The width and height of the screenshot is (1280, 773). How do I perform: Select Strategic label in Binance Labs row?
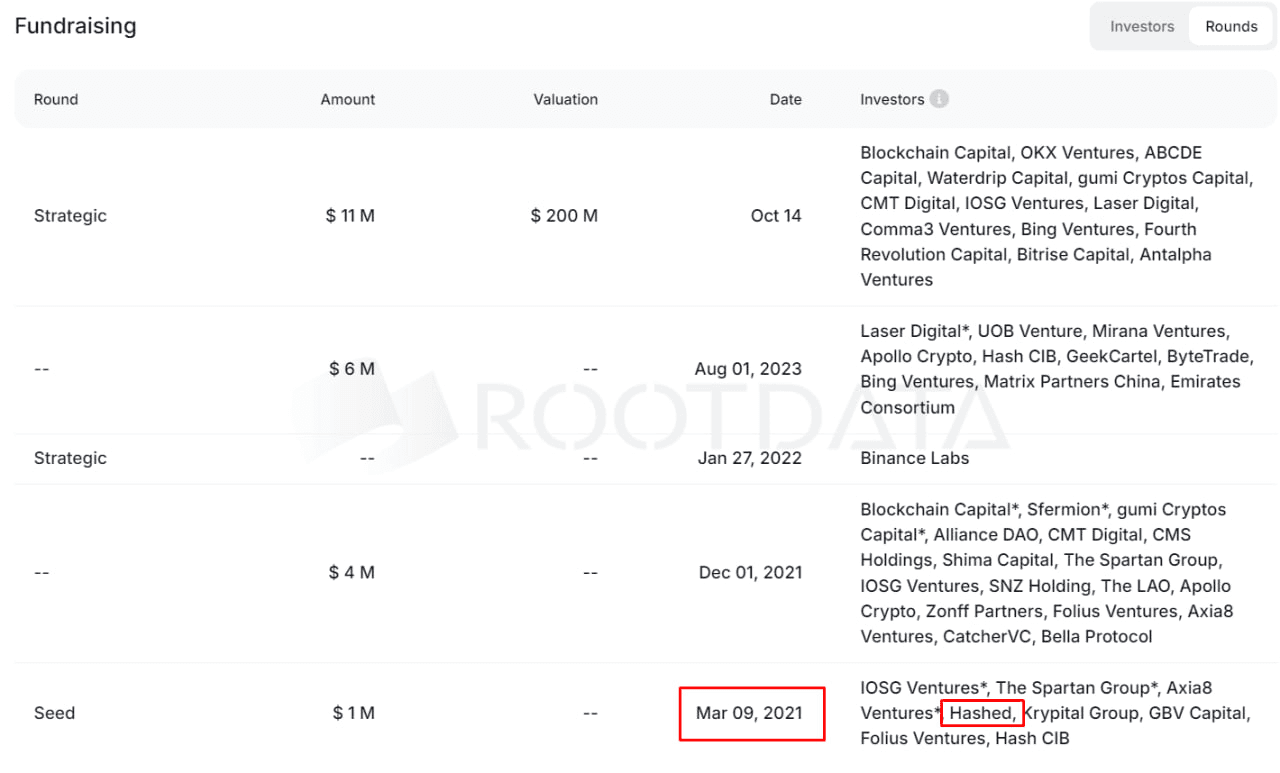point(70,458)
